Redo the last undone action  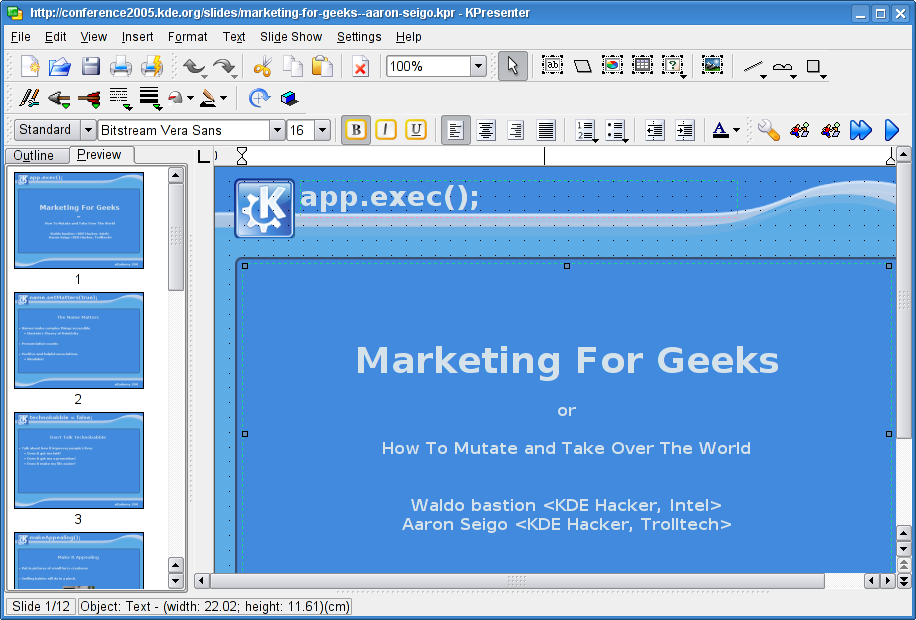coord(223,66)
